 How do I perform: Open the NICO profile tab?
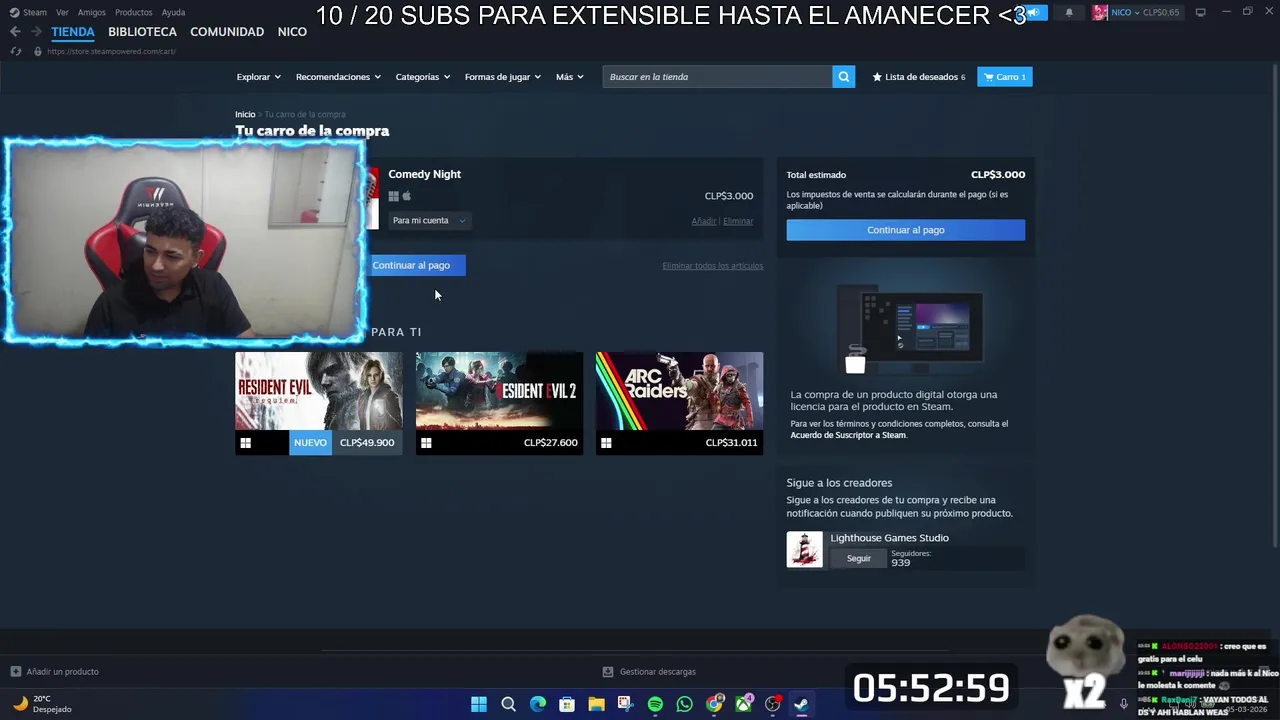point(292,32)
